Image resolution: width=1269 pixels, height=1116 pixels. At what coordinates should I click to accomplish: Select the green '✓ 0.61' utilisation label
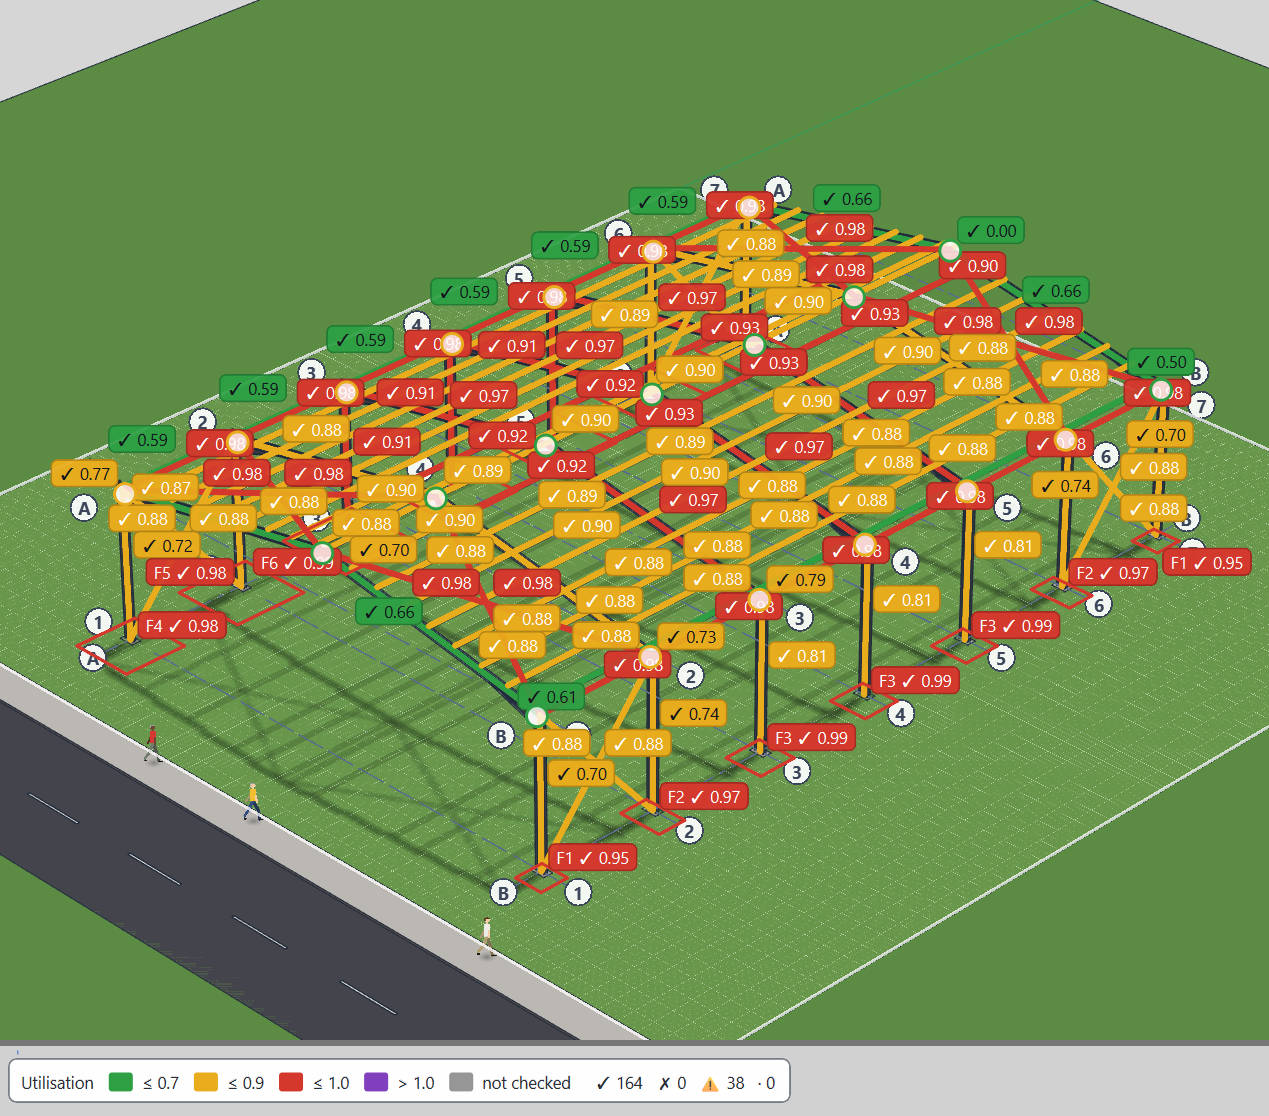pos(551,697)
